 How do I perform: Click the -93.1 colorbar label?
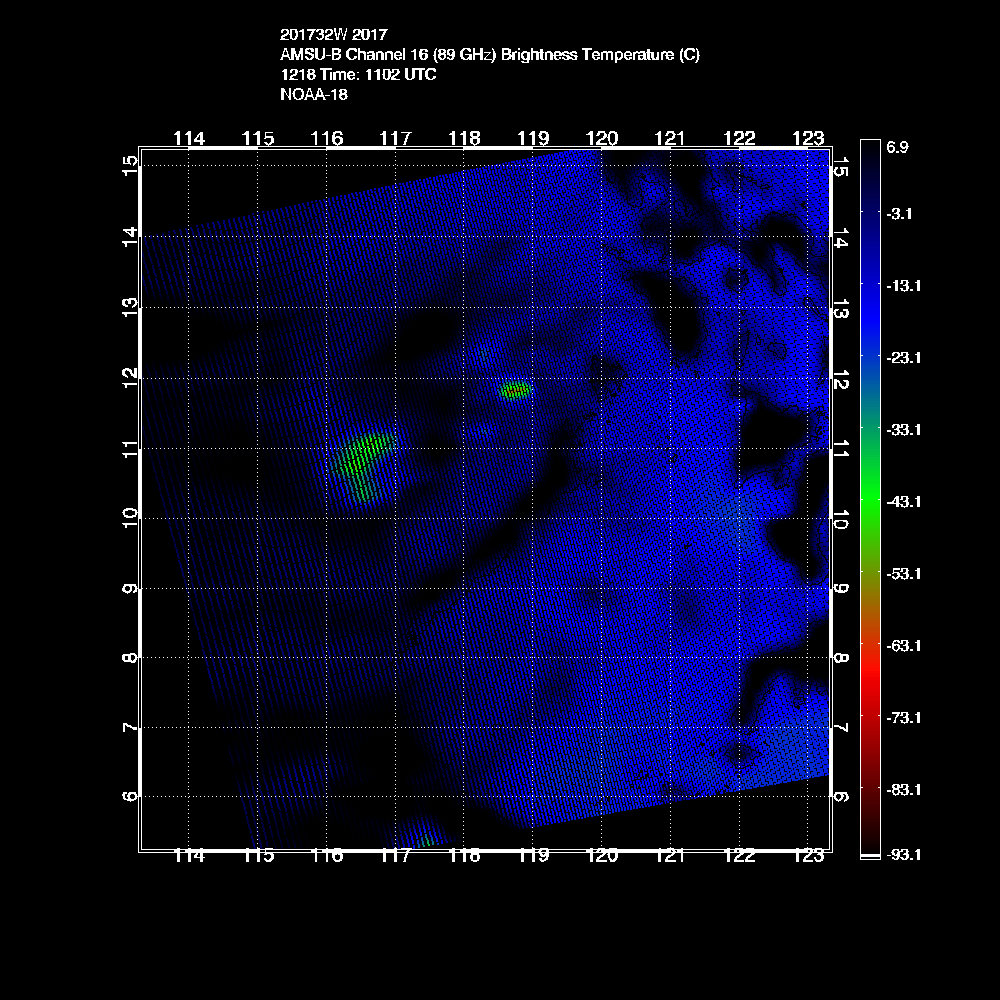pos(903,855)
